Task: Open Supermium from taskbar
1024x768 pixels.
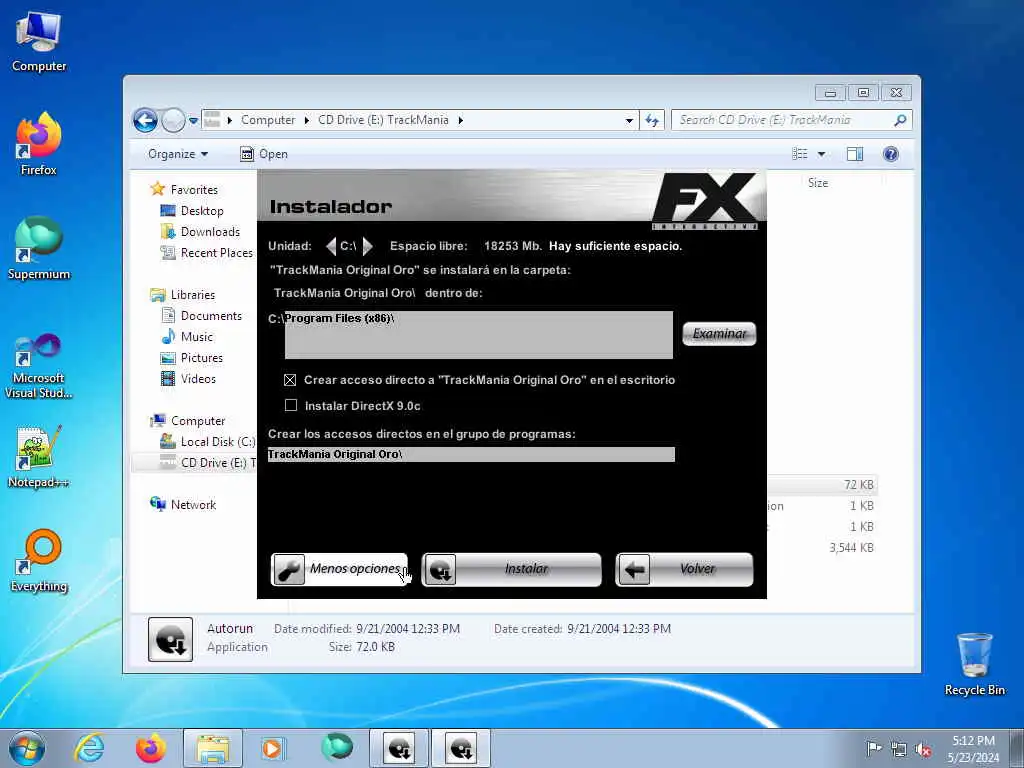Action: point(336,748)
